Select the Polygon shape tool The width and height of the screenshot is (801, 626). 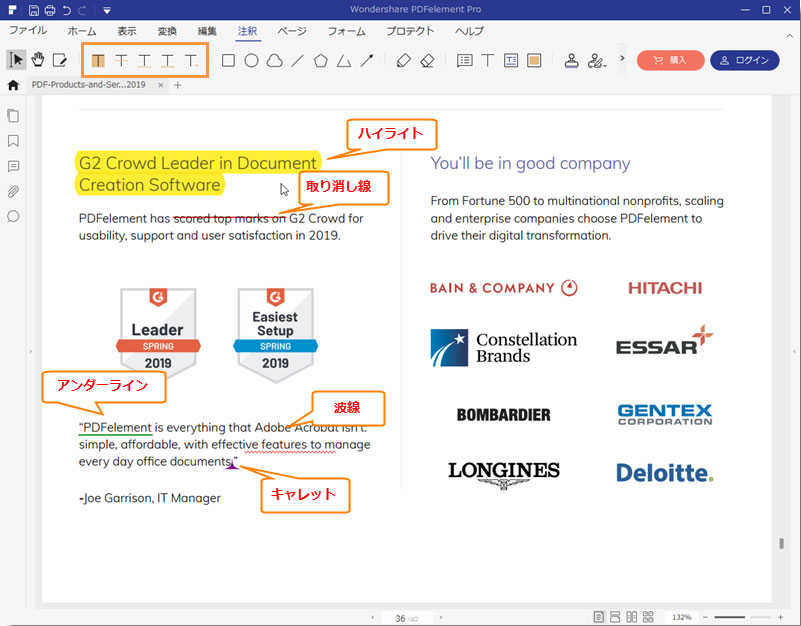(320, 61)
